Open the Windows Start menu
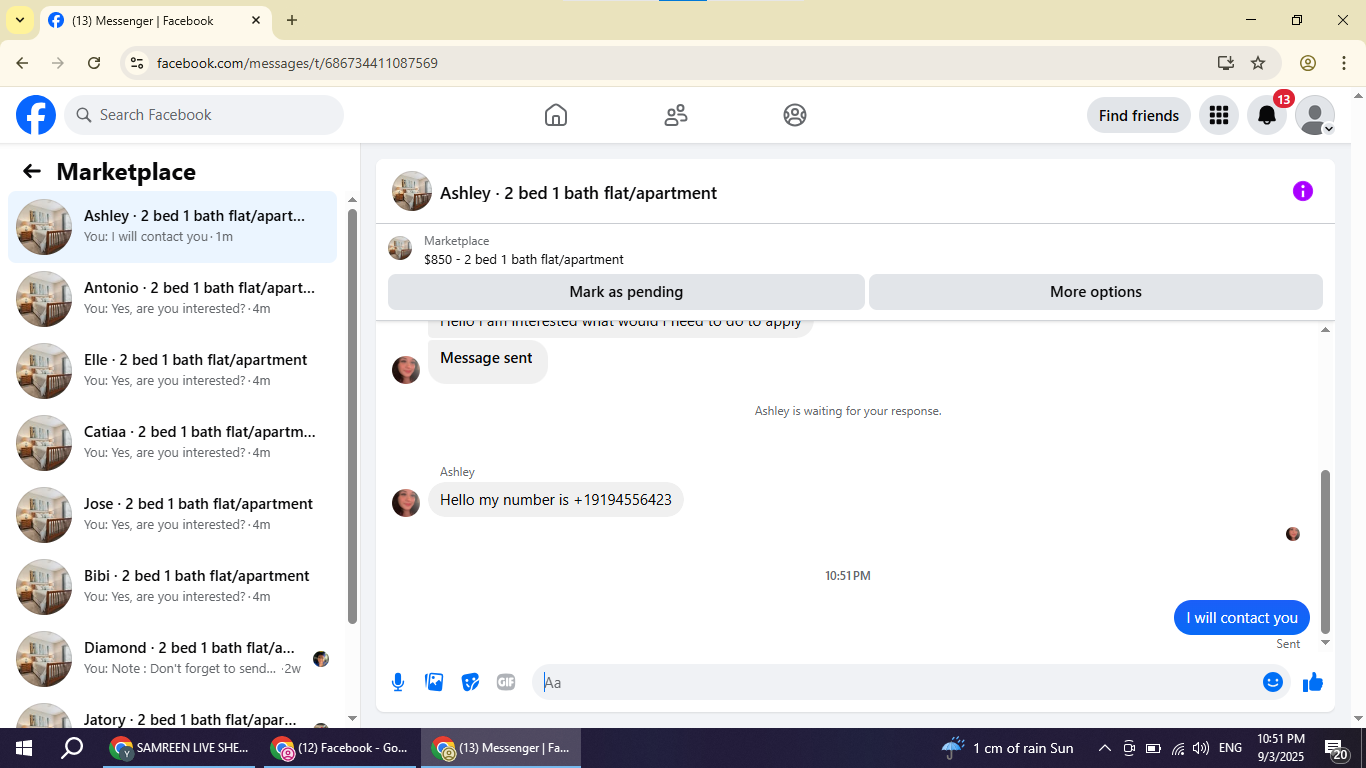The width and height of the screenshot is (1366, 768). pos(24,748)
